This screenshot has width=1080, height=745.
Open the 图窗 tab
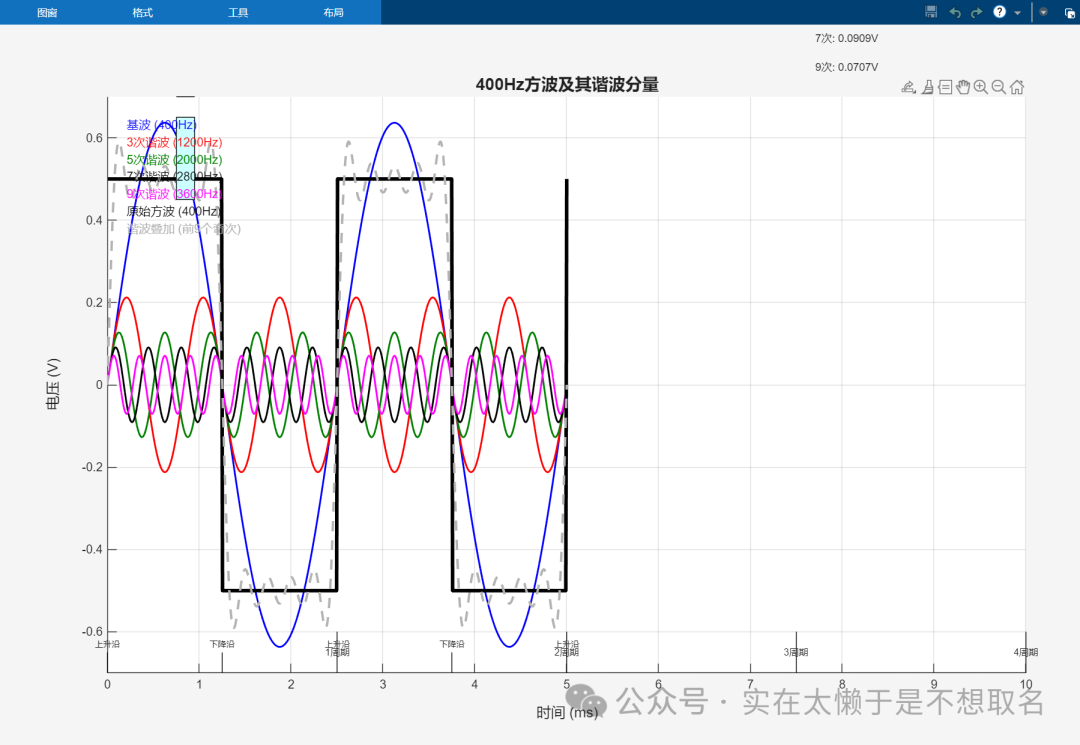pos(47,13)
